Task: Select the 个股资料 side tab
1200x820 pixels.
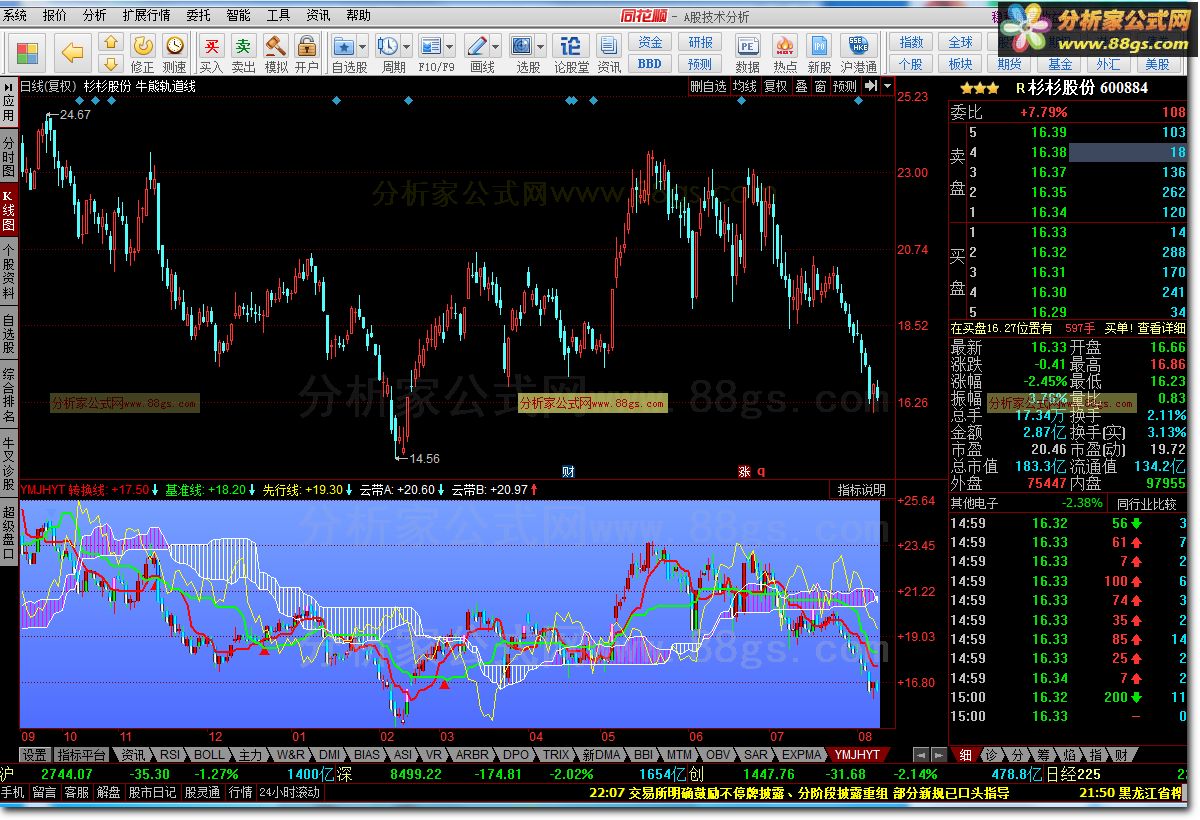Action: (8, 272)
